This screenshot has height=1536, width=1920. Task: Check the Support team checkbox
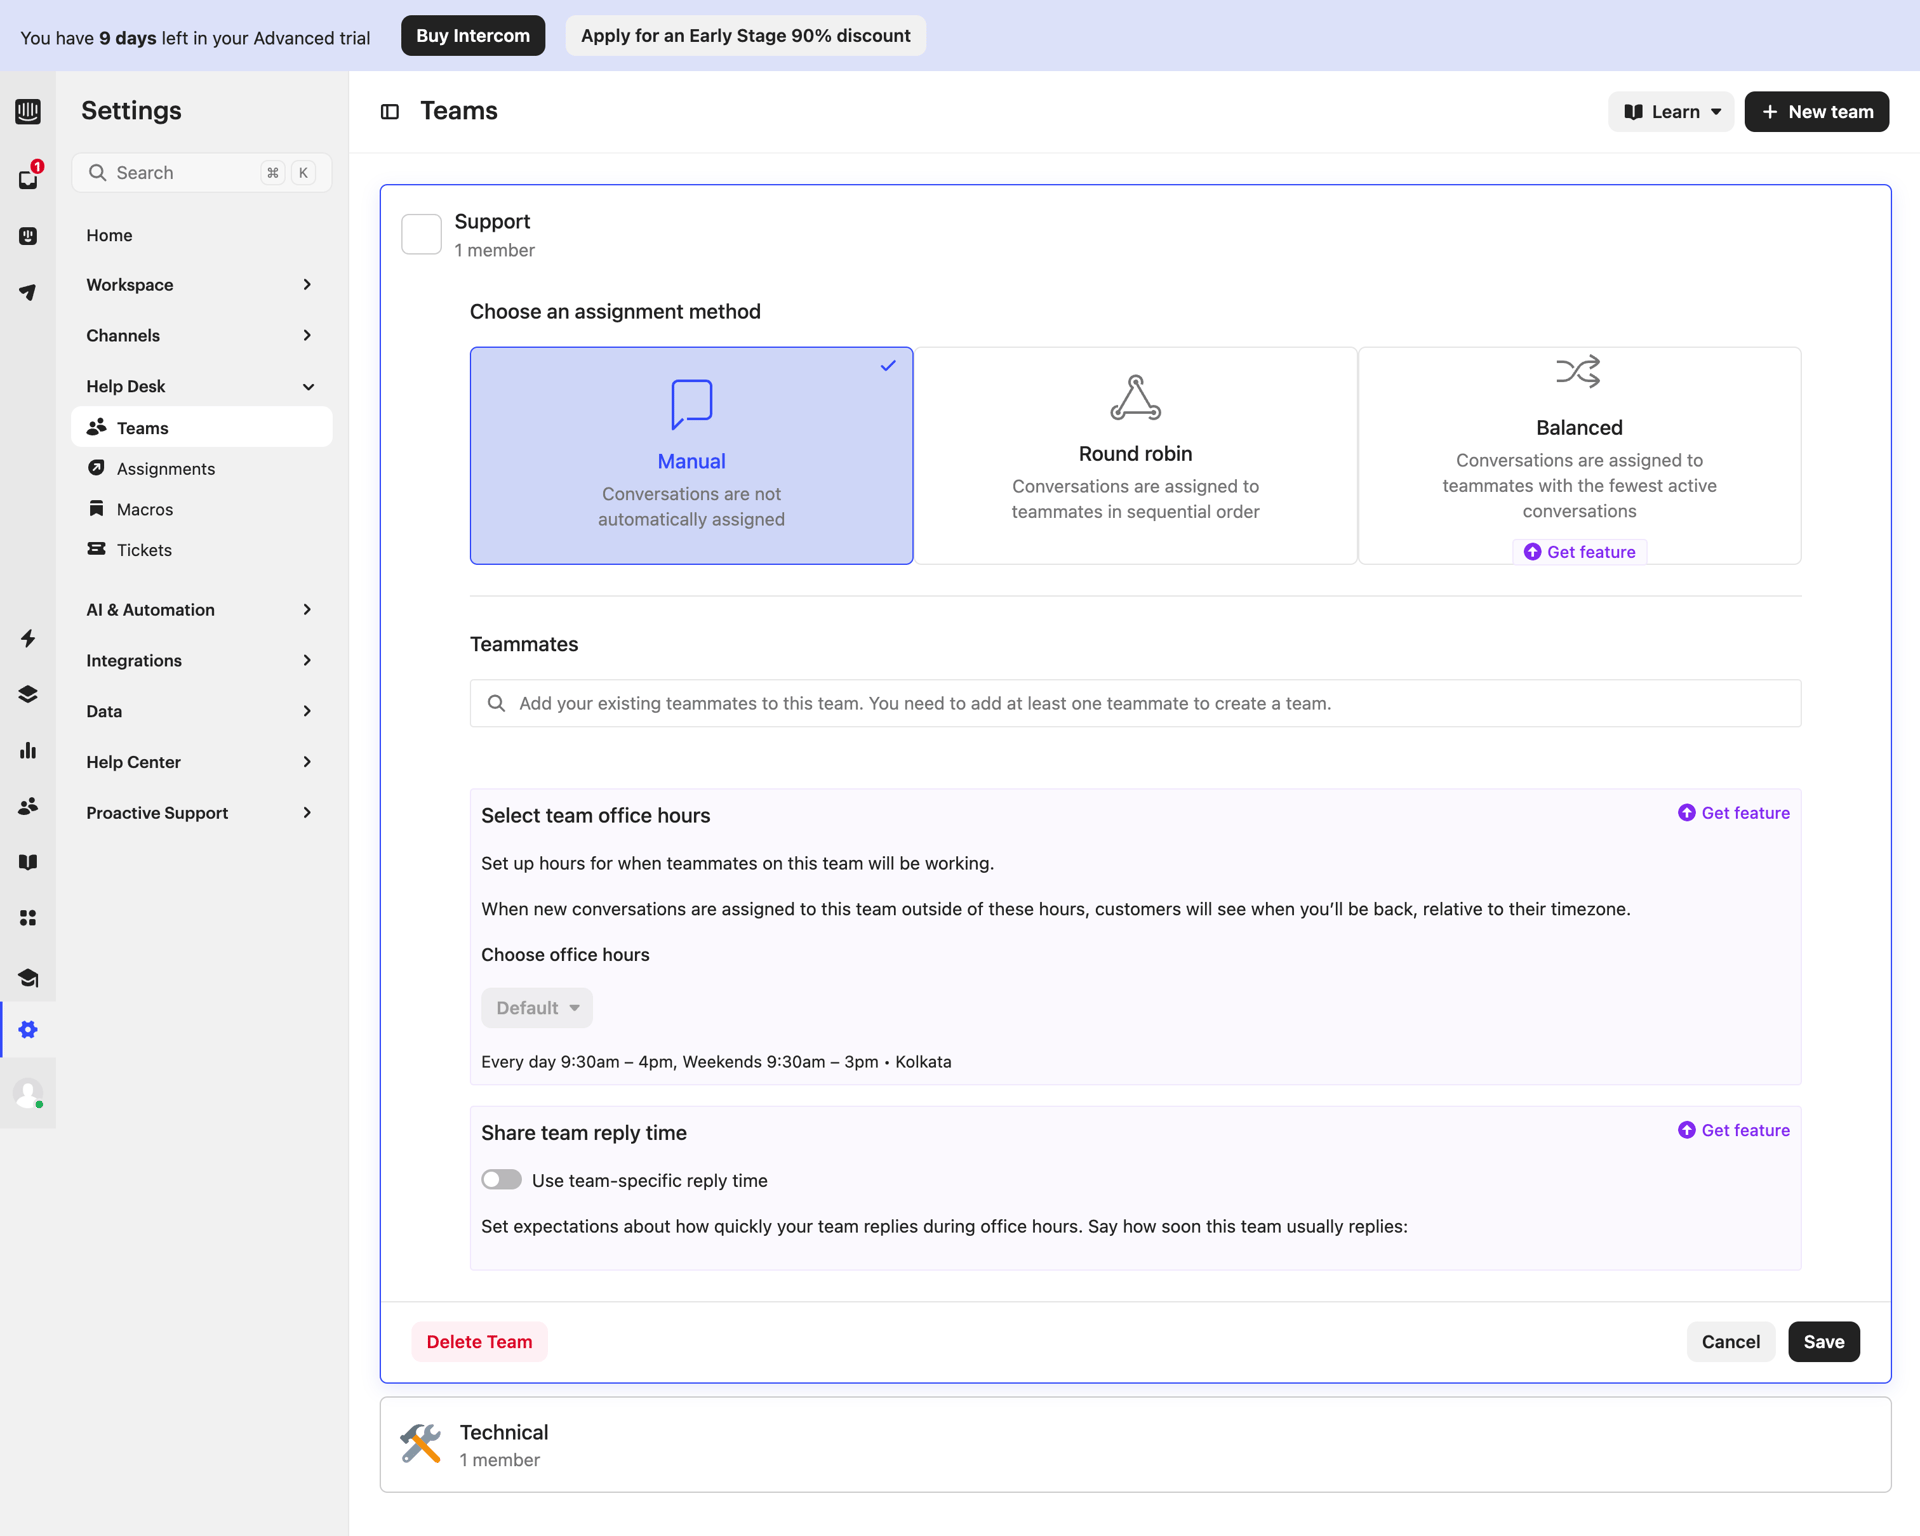[x=421, y=233]
